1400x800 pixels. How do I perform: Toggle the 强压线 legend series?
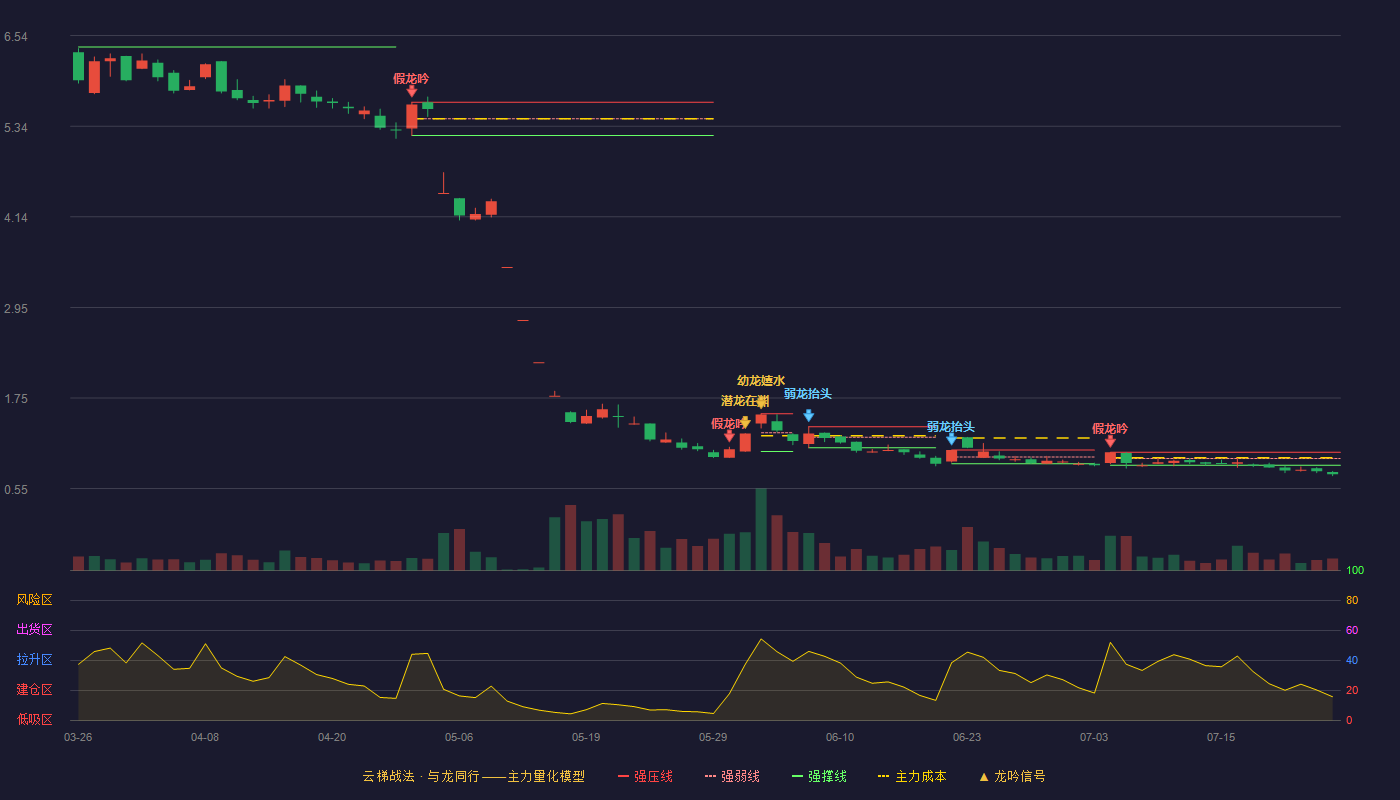click(x=645, y=776)
